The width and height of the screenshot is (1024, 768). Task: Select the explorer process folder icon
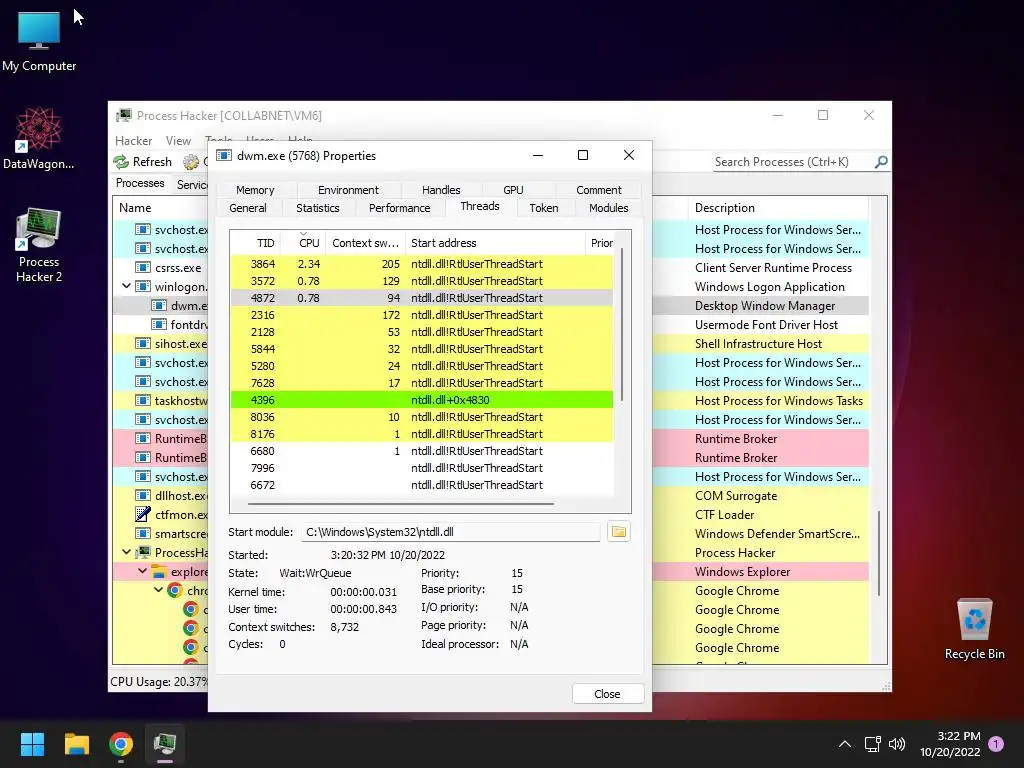pos(159,571)
